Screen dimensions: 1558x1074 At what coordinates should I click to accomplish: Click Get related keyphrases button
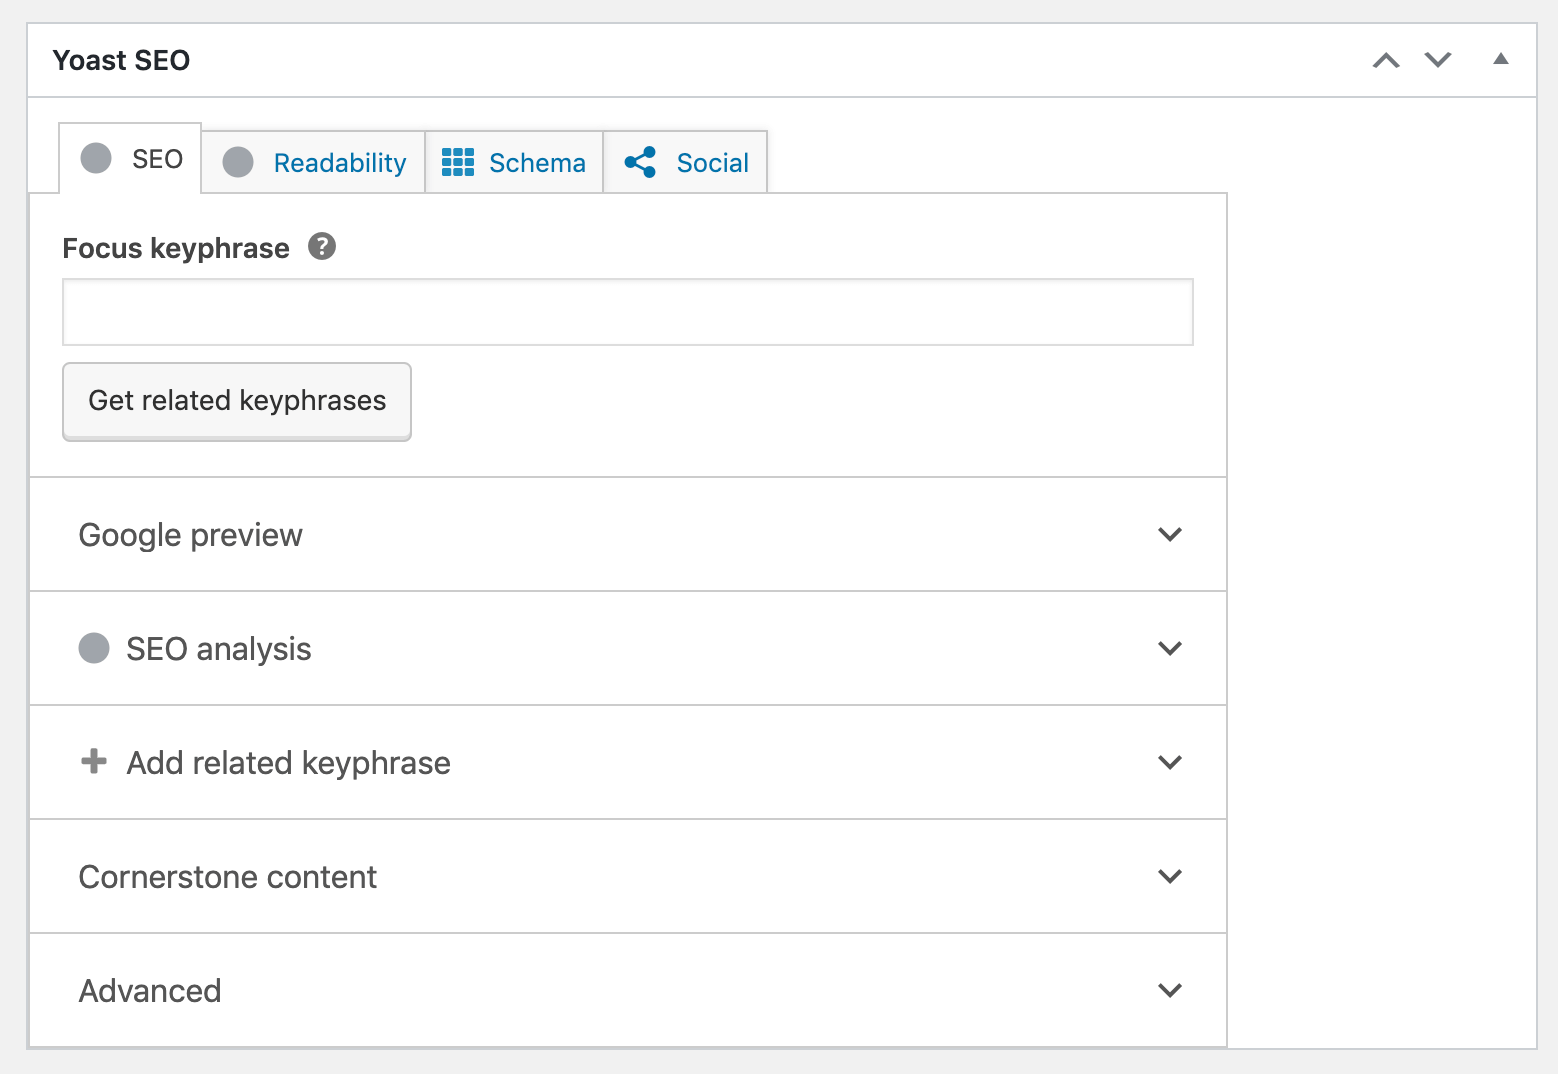(x=237, y=401)
